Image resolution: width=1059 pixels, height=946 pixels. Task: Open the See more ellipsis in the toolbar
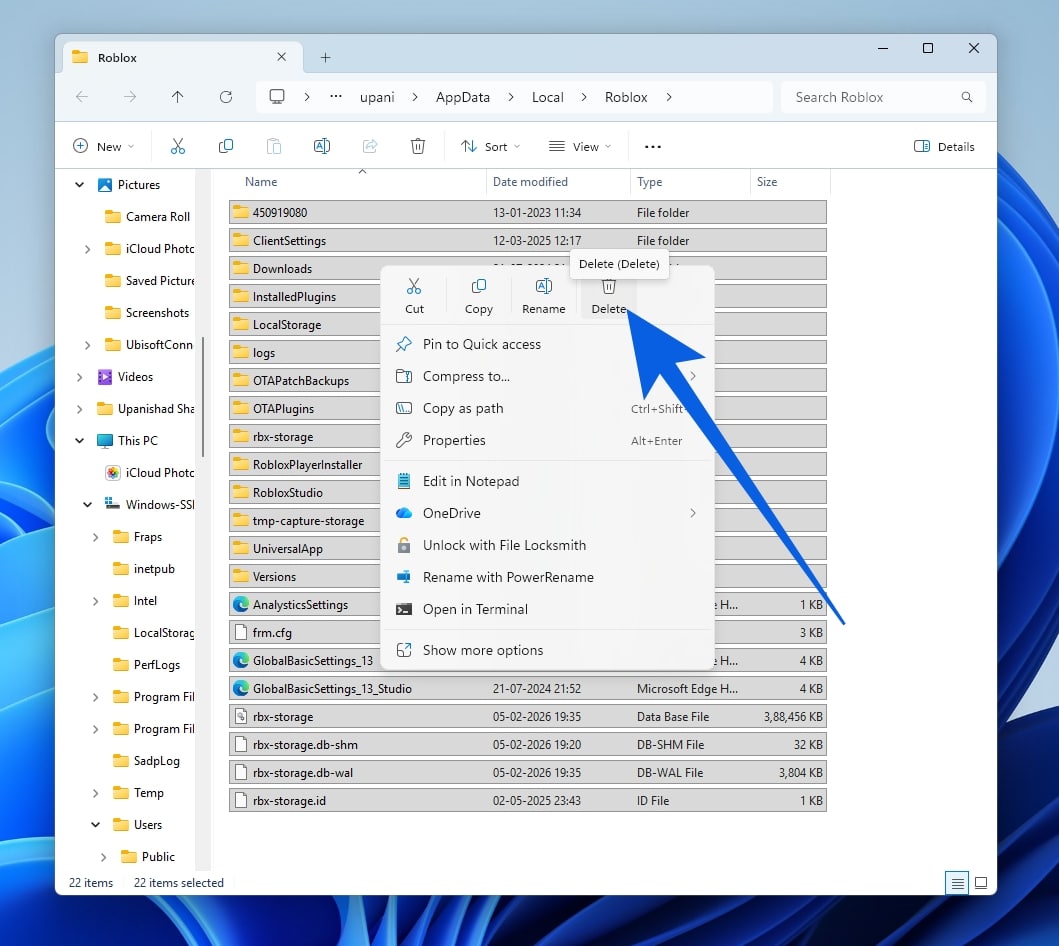pyautogui.click(x=652, y=146)
